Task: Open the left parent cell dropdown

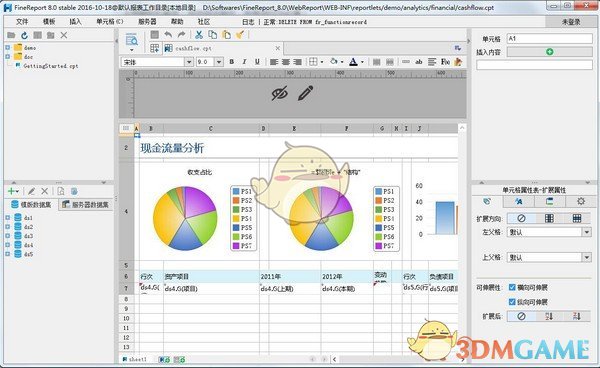Action: (587, 232)
